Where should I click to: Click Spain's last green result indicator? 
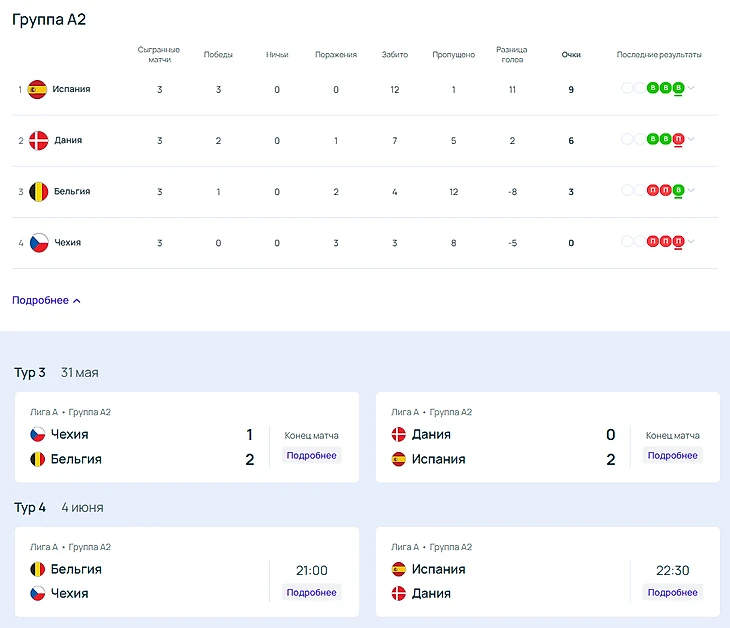(x=678, y=88)
